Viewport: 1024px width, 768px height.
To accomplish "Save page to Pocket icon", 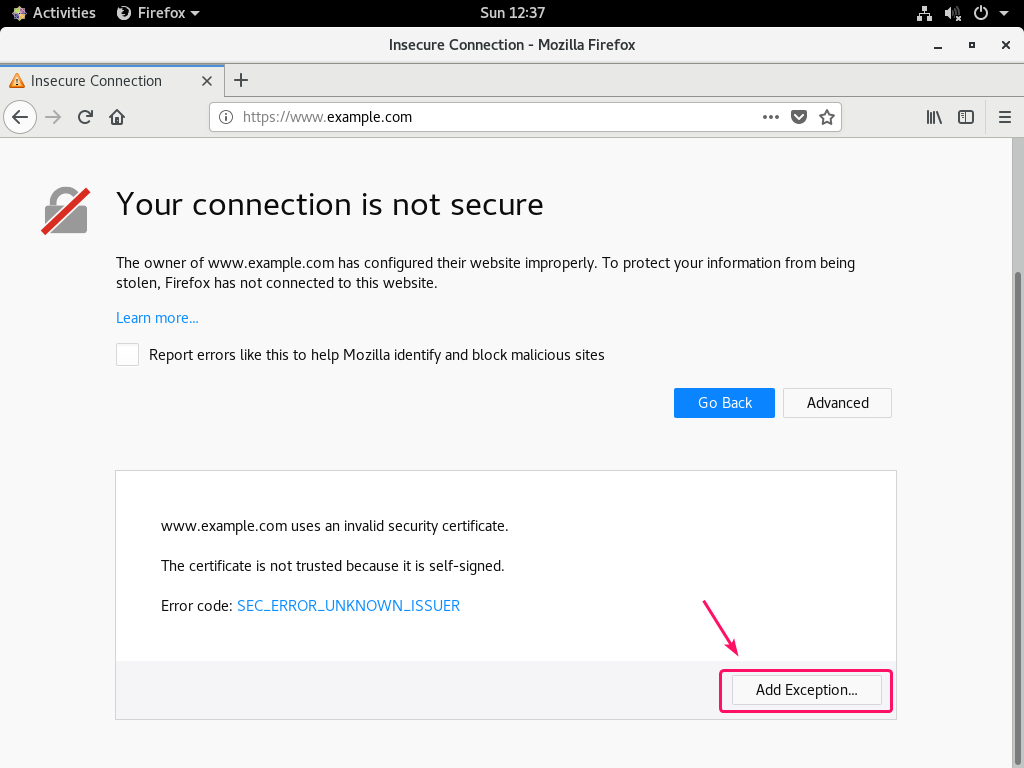I will [x=799, y=117].
